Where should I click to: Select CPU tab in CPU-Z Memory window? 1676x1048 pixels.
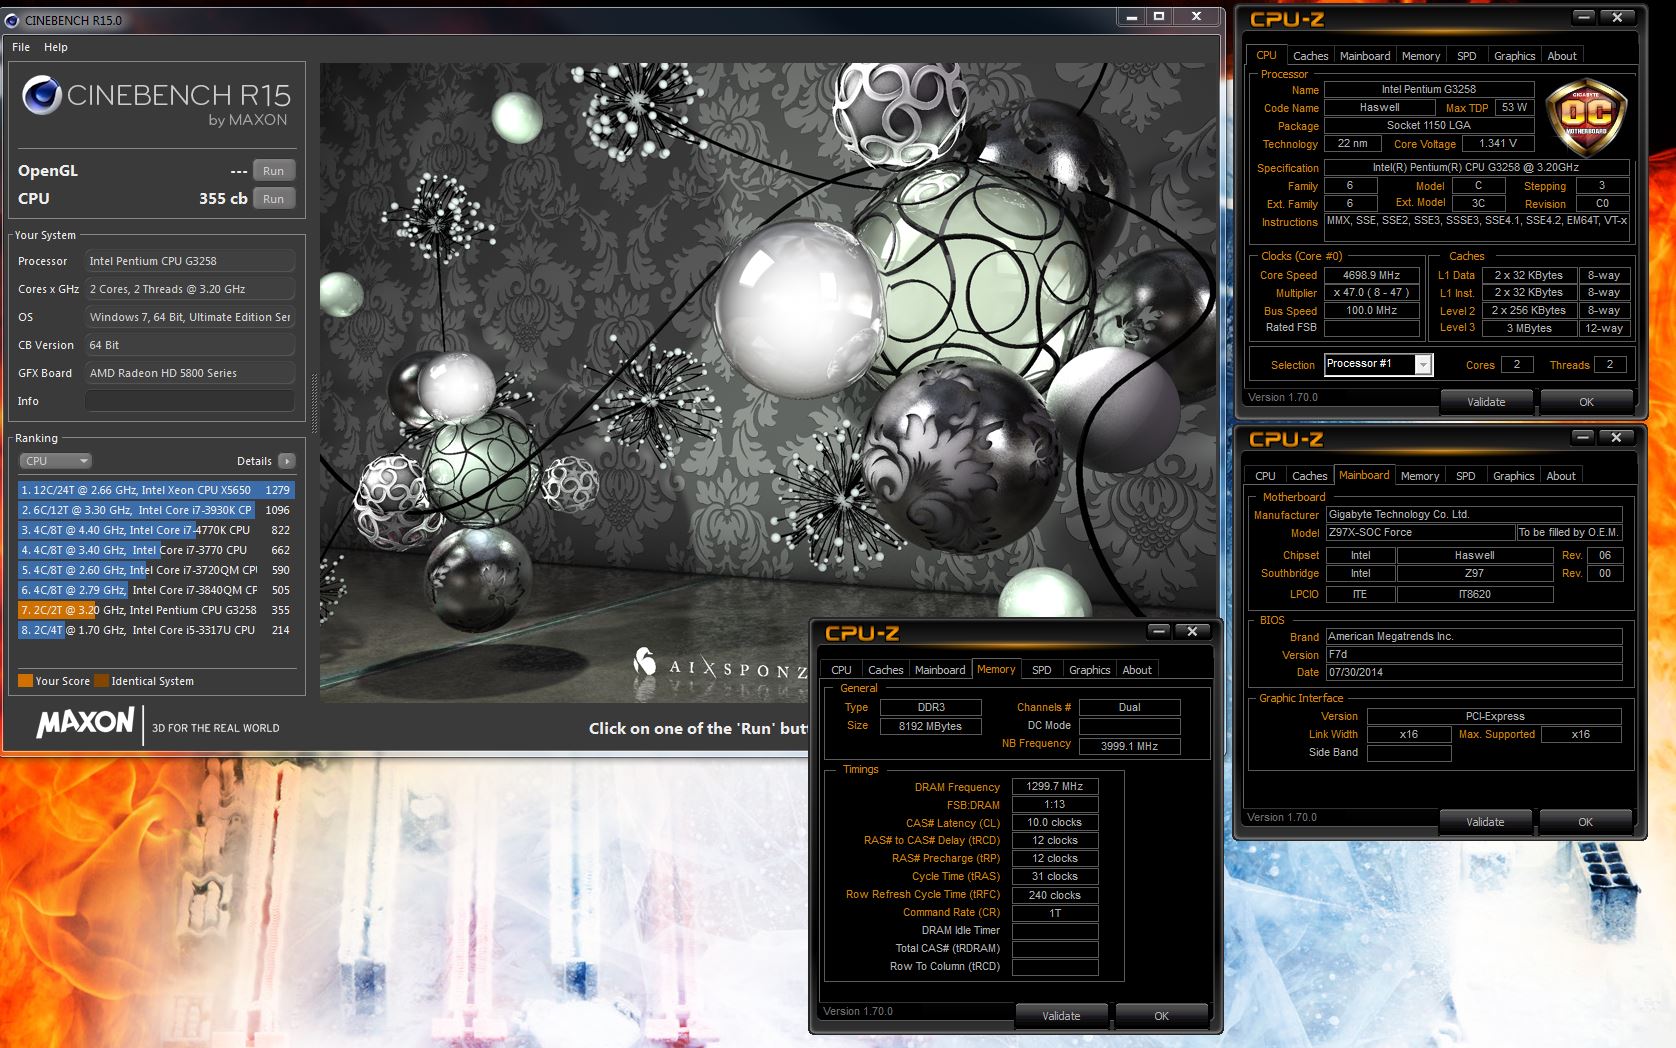point(841,670)
